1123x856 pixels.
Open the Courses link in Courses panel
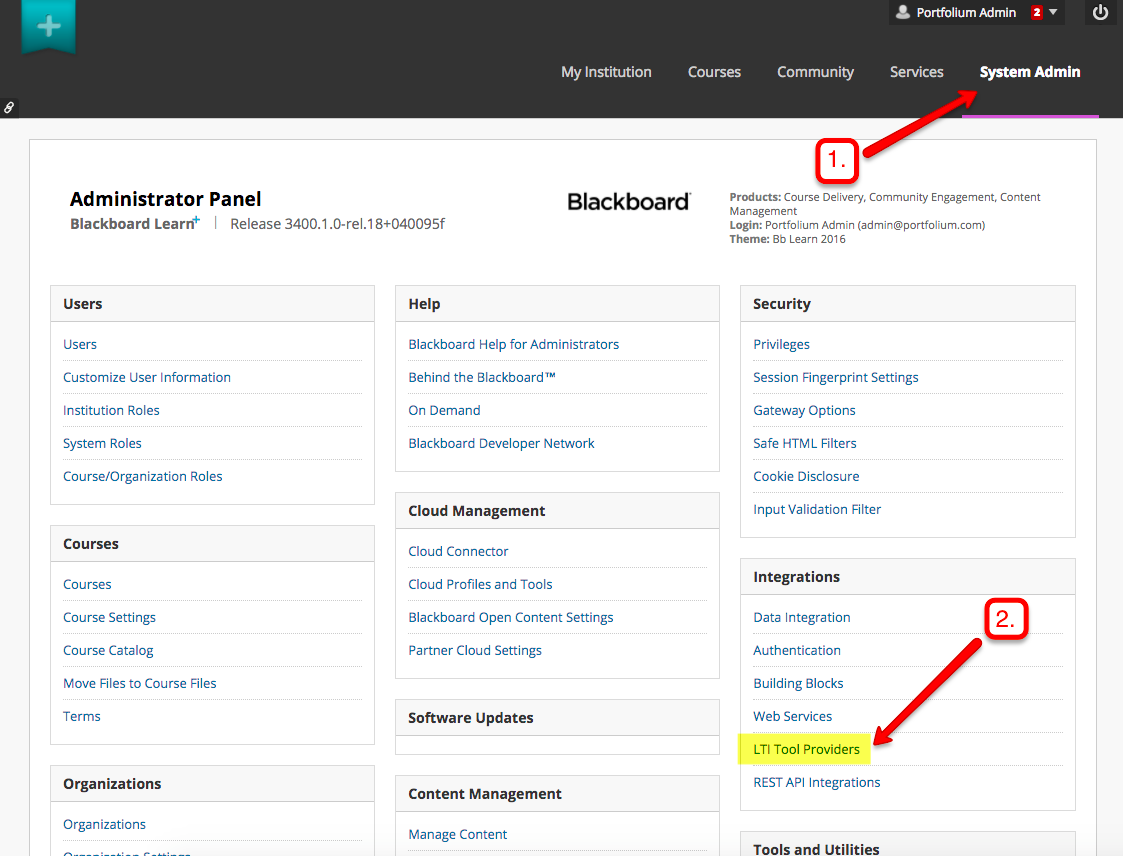click(x=87, y=585)
